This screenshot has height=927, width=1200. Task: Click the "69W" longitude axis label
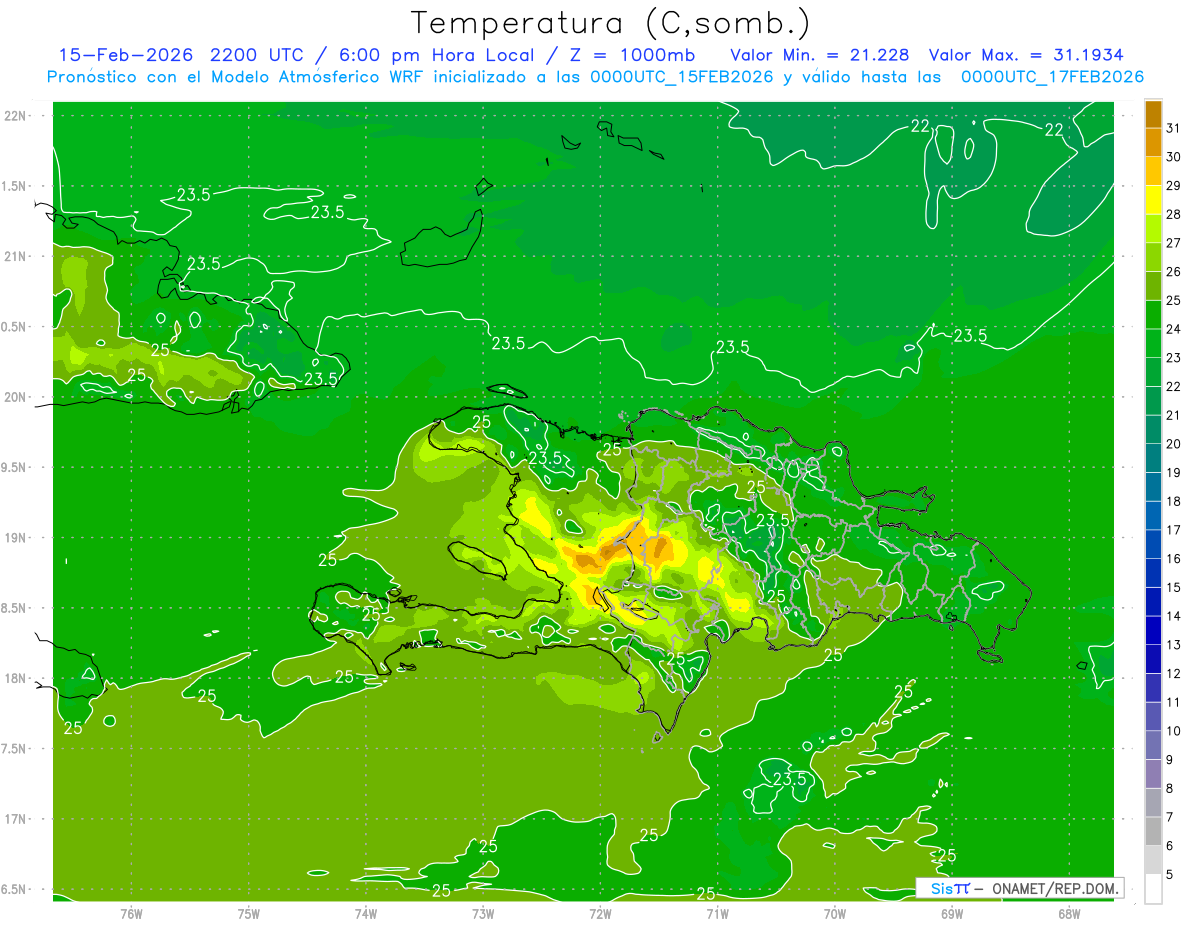pyautogui.click(x=951, y=913)
